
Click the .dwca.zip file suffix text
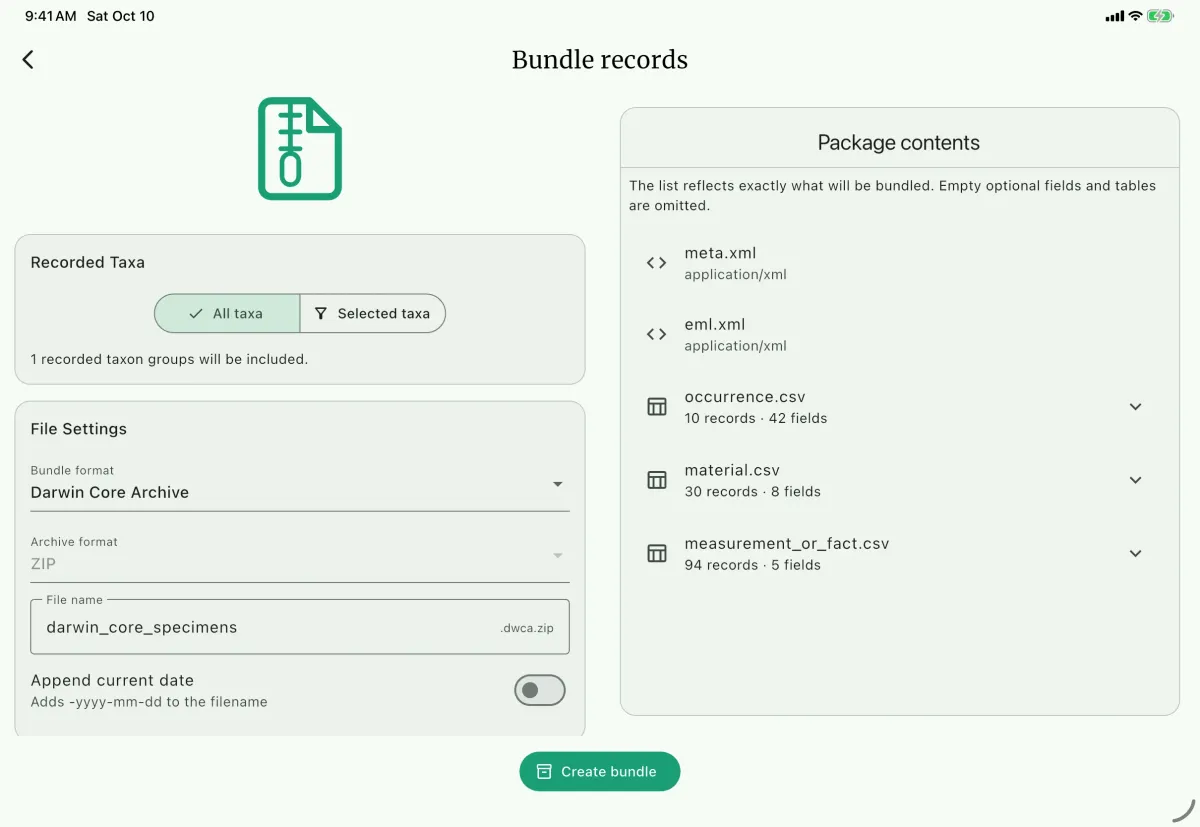coord(527,629)
